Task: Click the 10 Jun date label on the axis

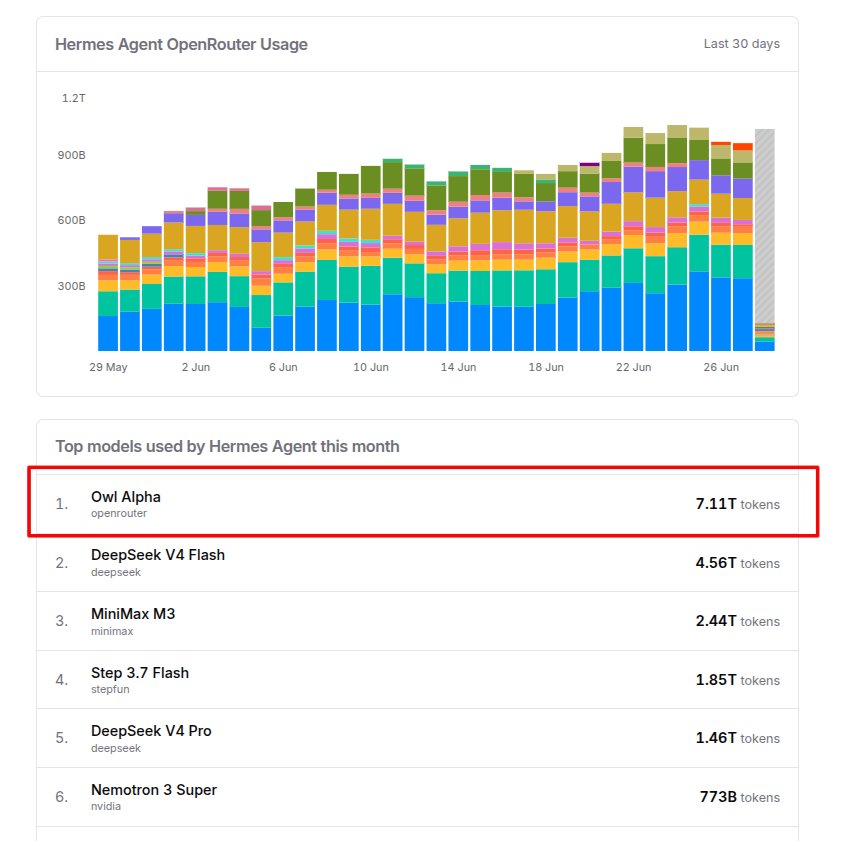Action: pos(371,367)
